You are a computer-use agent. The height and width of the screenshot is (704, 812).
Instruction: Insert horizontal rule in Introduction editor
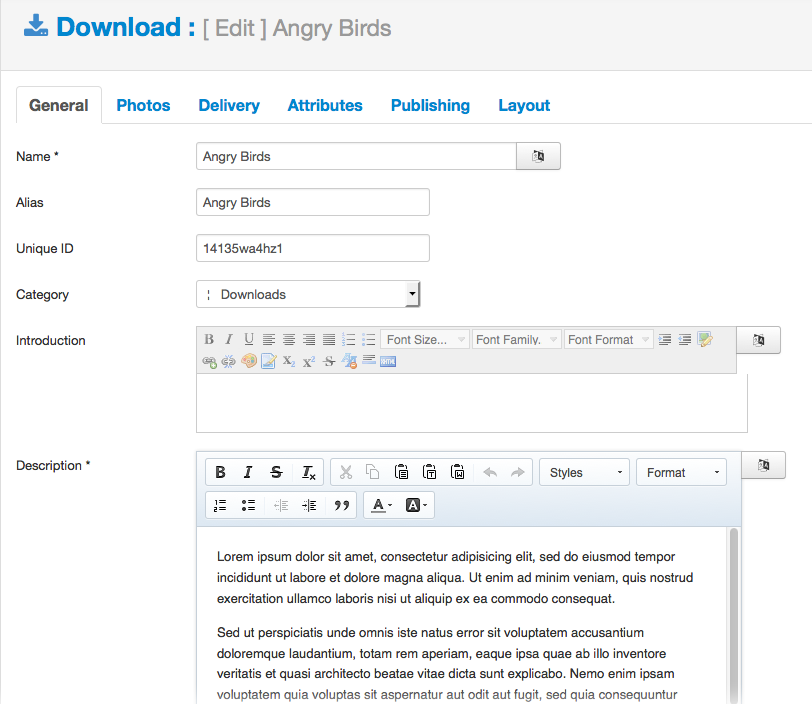click(369, 360)
